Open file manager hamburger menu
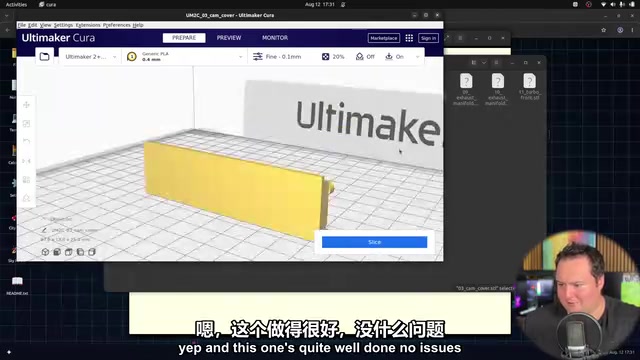Image resolution: width=640 pixels, height=360 pixels. [496, 62]
